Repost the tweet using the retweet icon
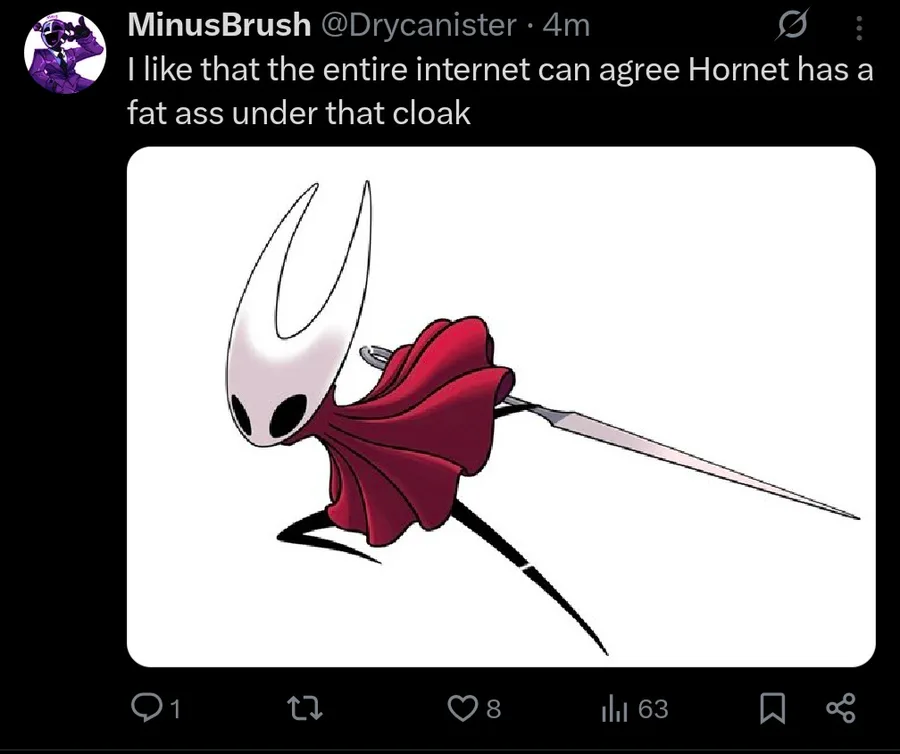The width and height of the screenshot is (900, 754). point(305,708)
